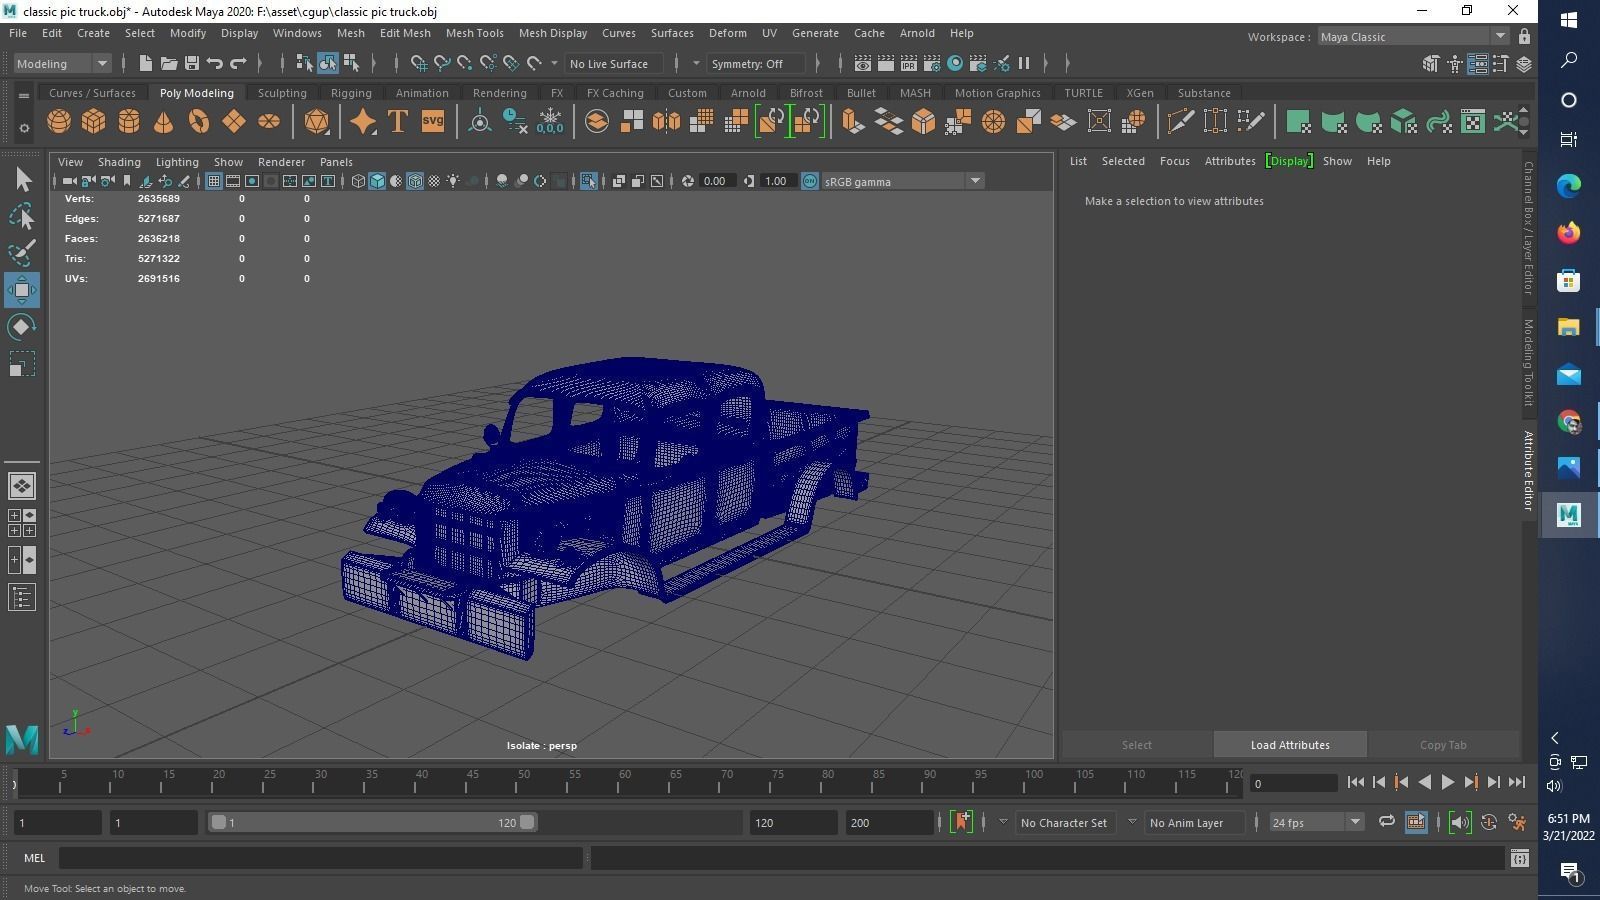The width and height of the screenshot is (1600, 900).
Task: Go to start of playback range
Action: pos(1355,783)
